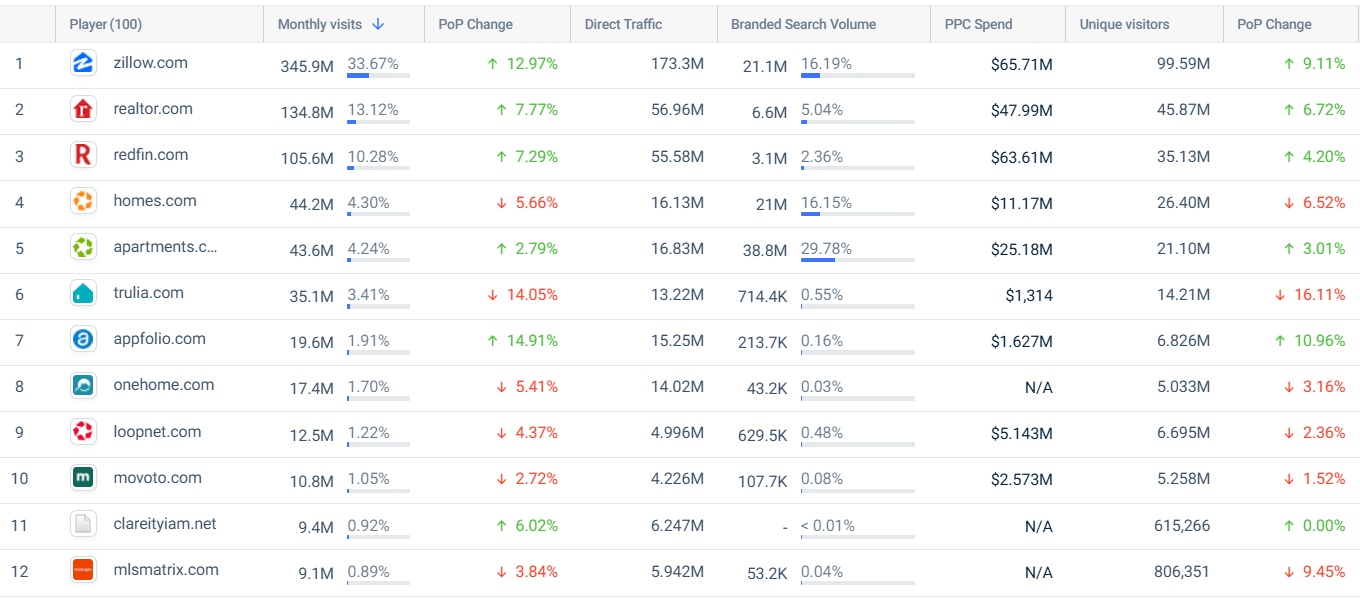
Task: Sort by Unique visitors column header
Action: [1124, 24]
